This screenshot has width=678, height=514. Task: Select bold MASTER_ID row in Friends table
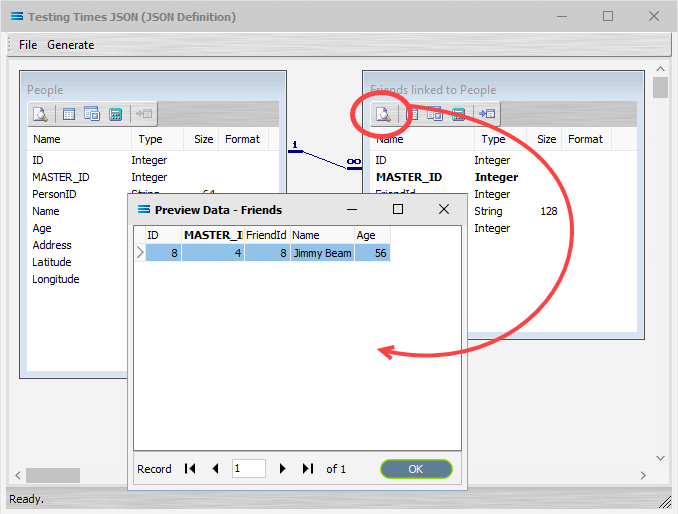click(504, 177)
